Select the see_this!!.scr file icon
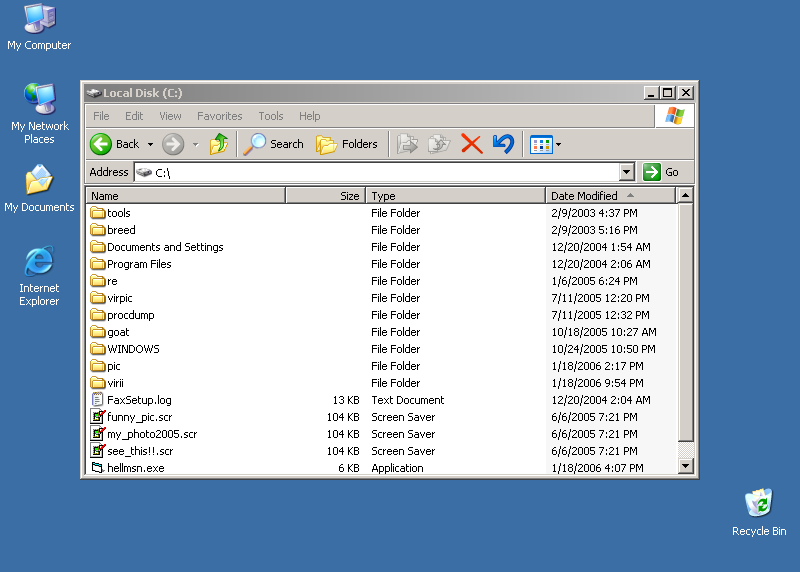800x572 pixels. click(x=97, y=450)
